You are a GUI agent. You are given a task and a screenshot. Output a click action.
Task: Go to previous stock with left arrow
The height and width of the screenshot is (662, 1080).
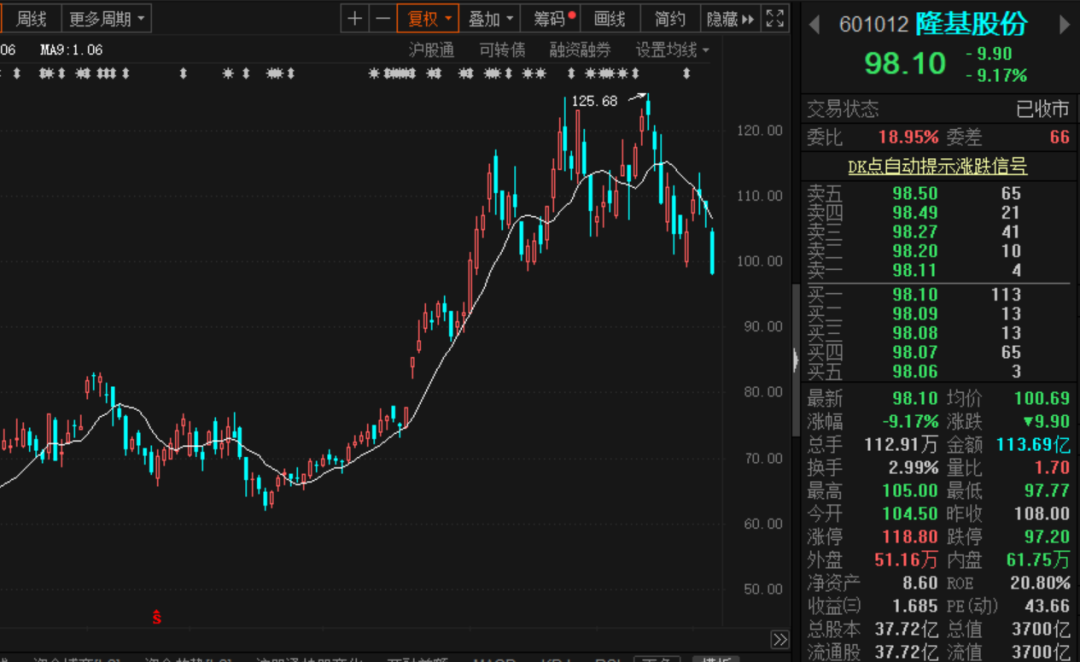click(x=814, y=23)
